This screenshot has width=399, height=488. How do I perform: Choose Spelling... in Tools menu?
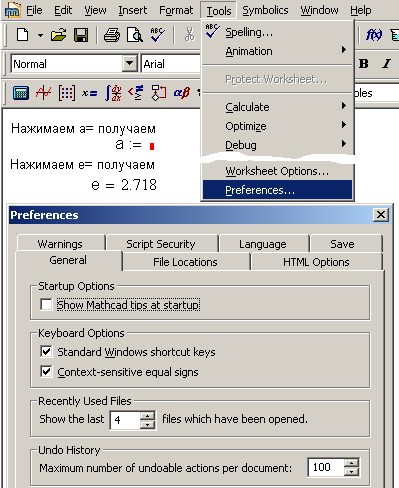[x=278, y=32]
